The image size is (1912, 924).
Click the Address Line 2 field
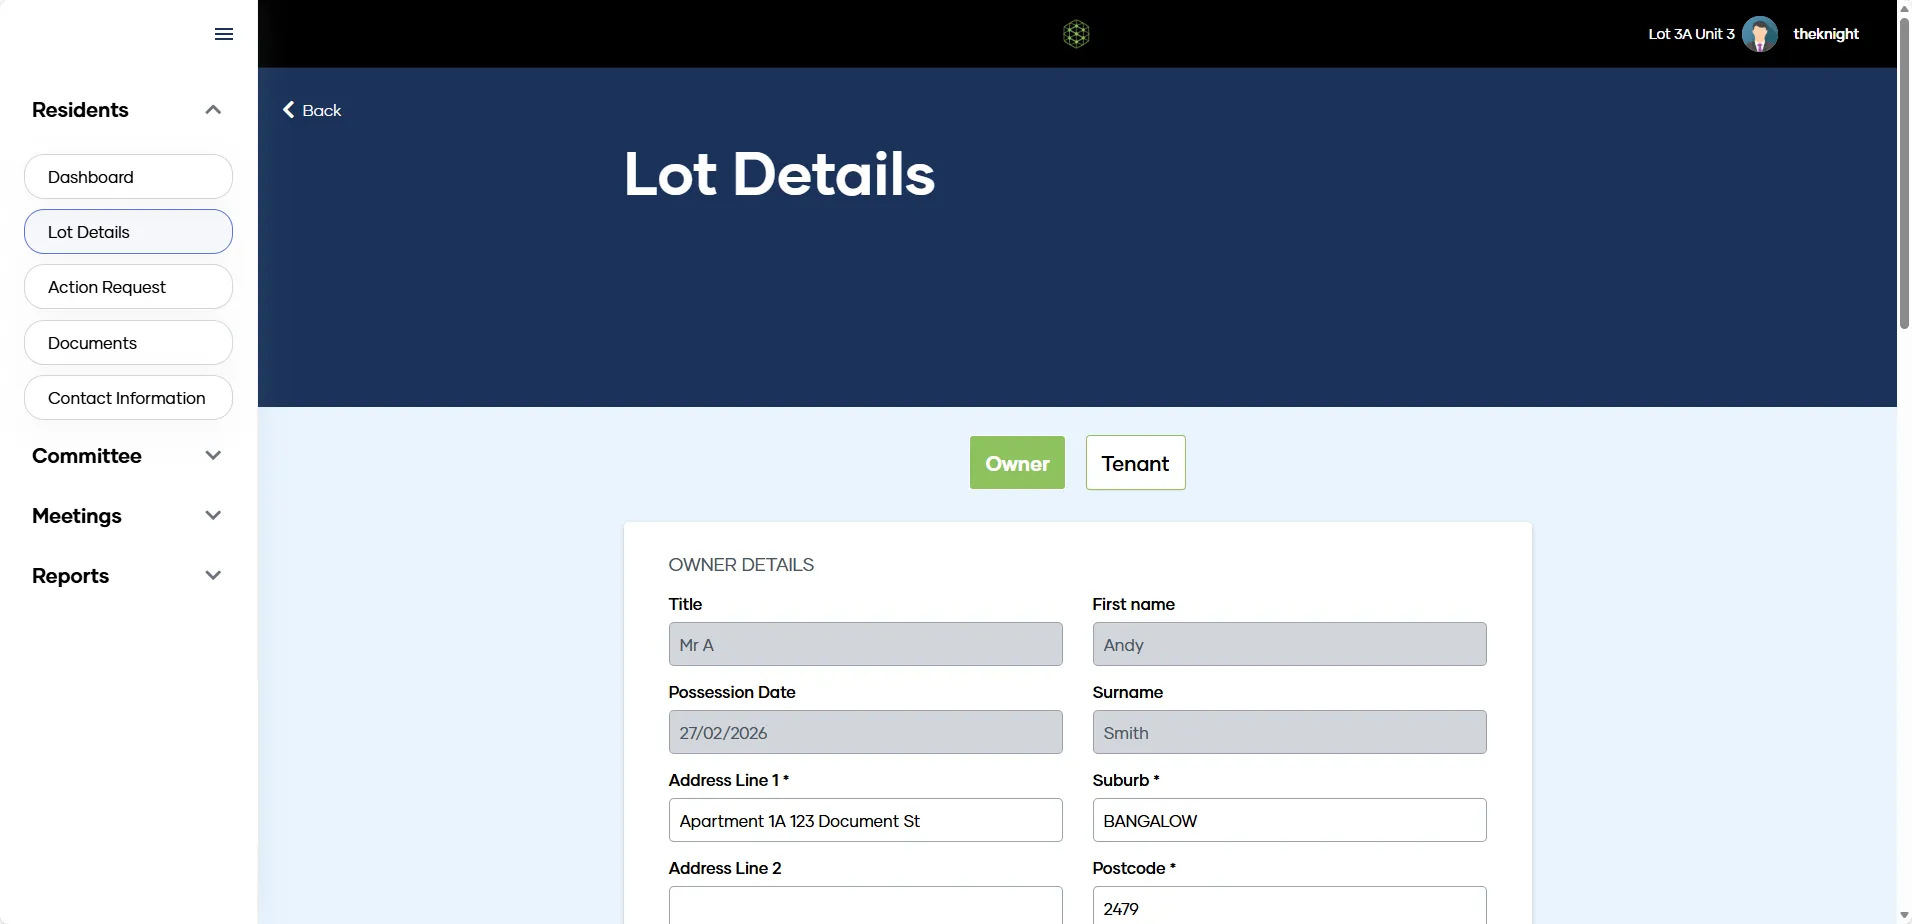pyautogui.click(x=865, y=905)
